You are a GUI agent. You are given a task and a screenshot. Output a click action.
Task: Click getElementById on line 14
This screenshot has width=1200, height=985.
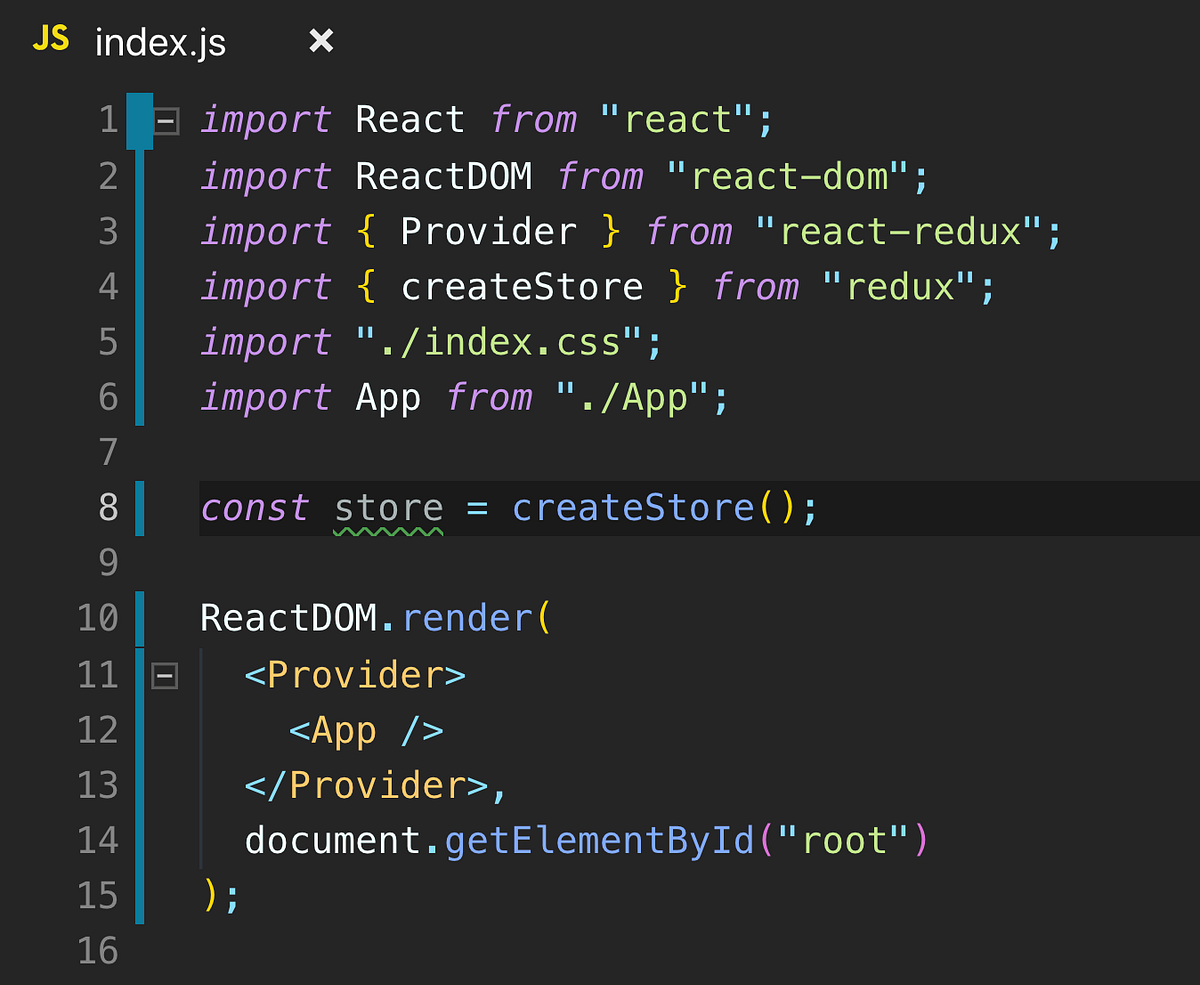coord(598,840)
